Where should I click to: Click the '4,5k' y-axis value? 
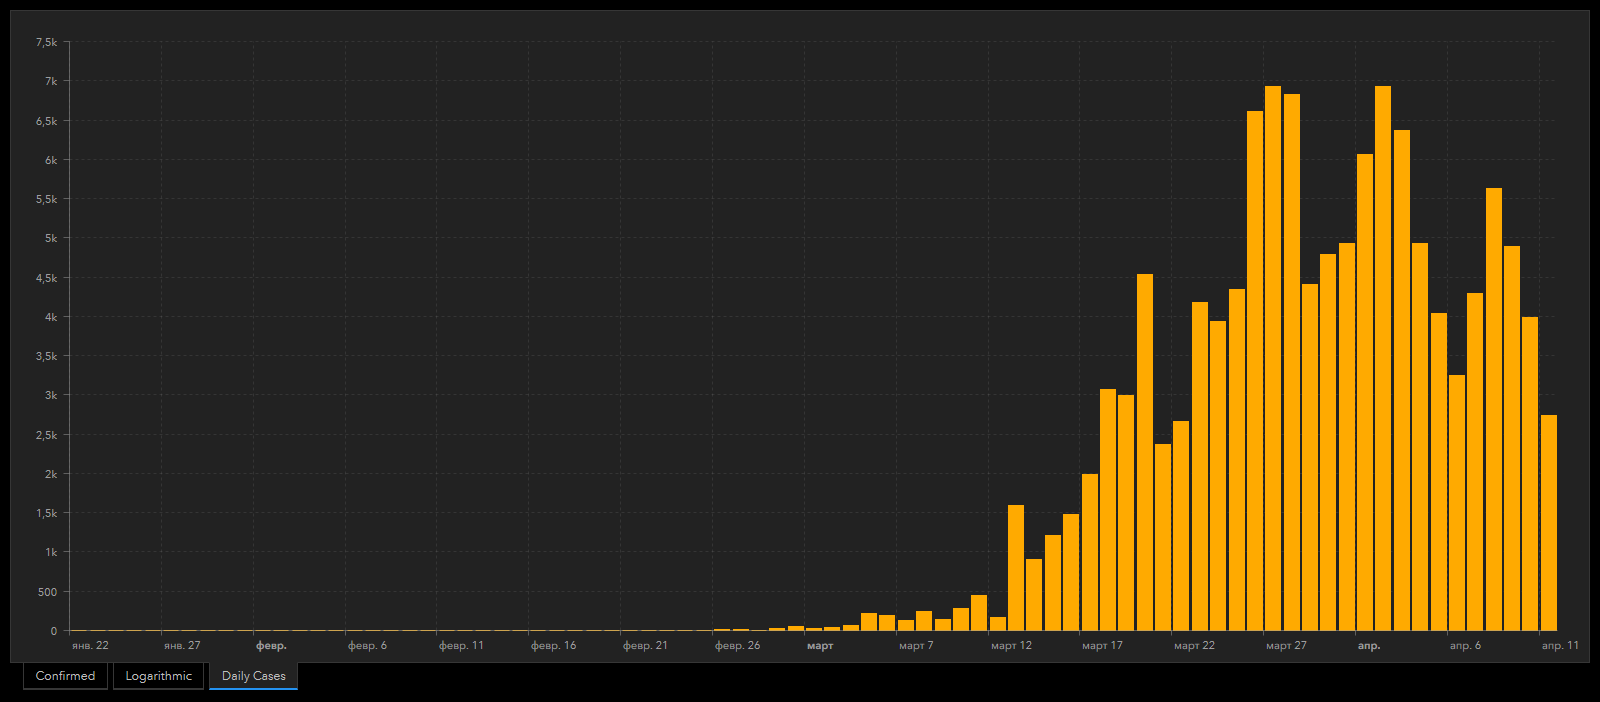coord(46,278)
